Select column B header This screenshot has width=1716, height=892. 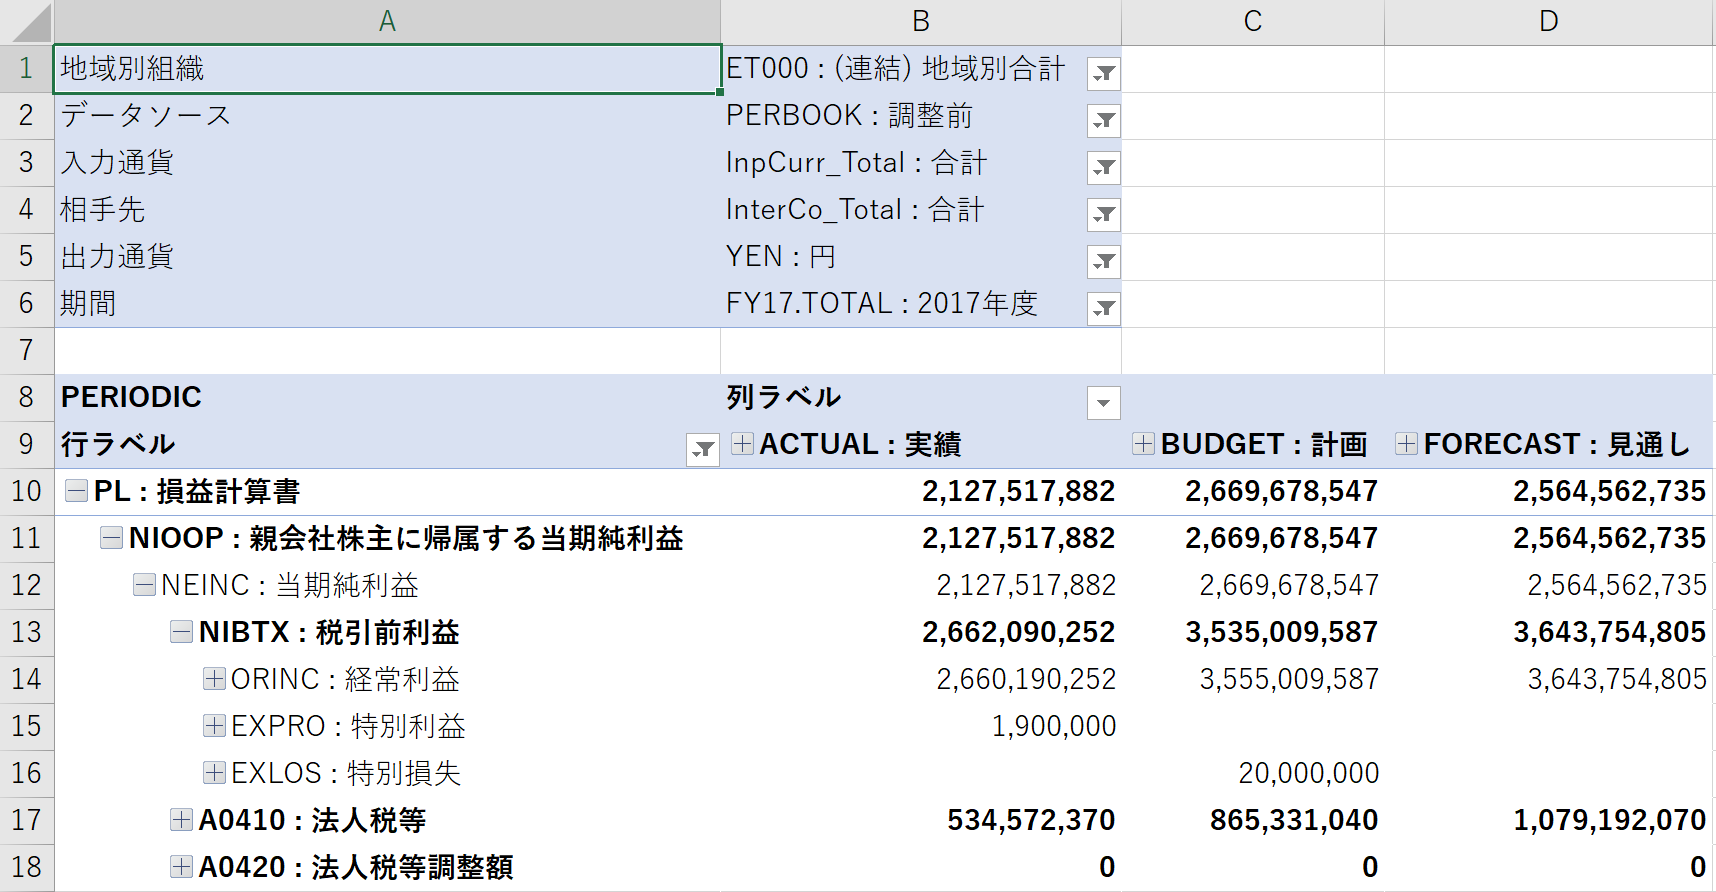point(921,21)
